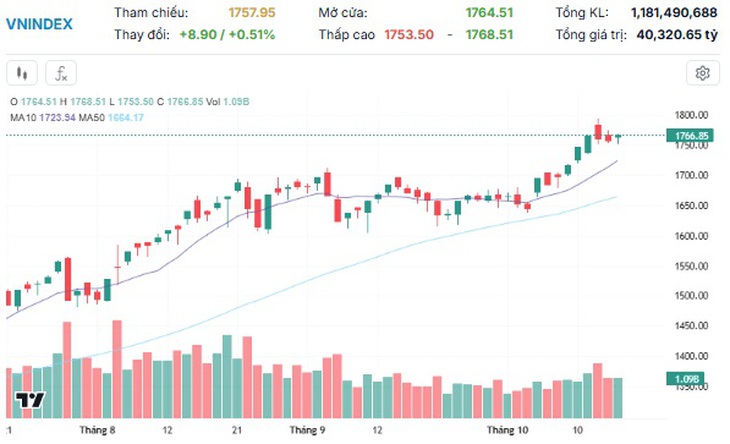Click the TradingView logo

[x=30, y=400]
